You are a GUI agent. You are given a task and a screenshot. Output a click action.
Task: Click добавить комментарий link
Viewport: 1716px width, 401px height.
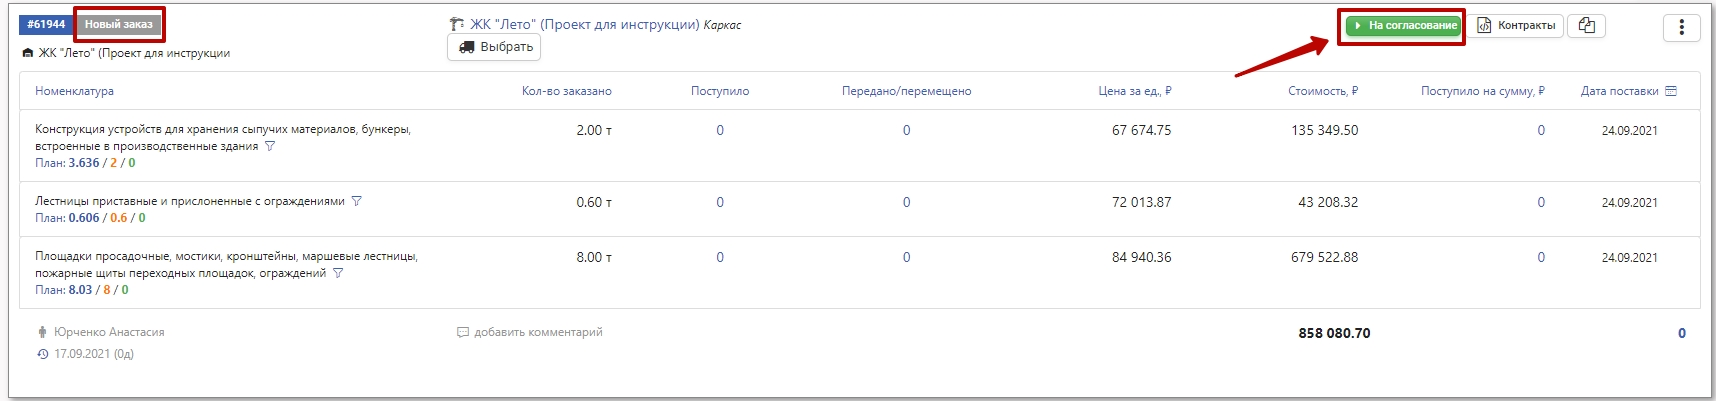point(538,332)
